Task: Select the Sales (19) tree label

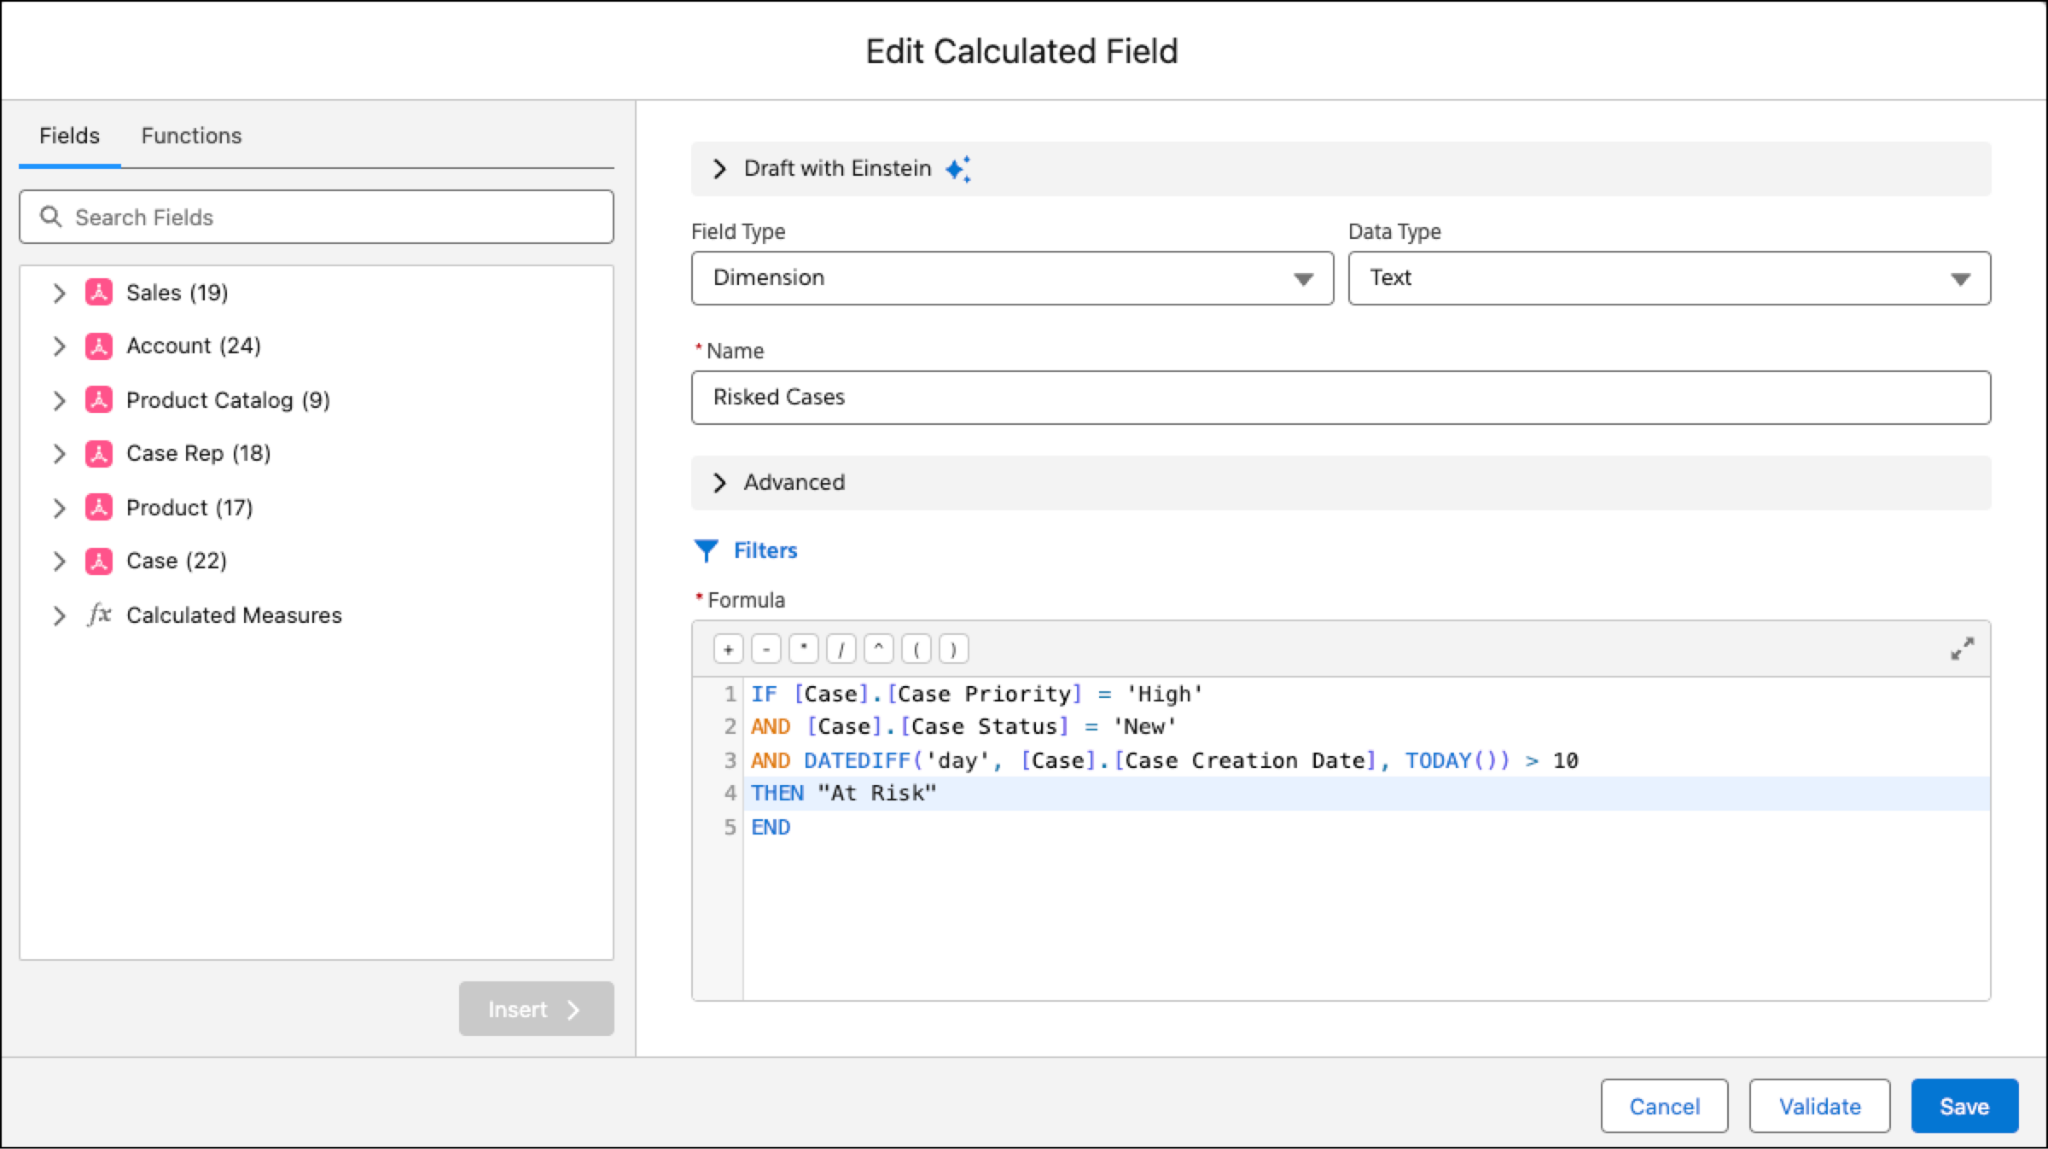Action: tap(177, 292)
